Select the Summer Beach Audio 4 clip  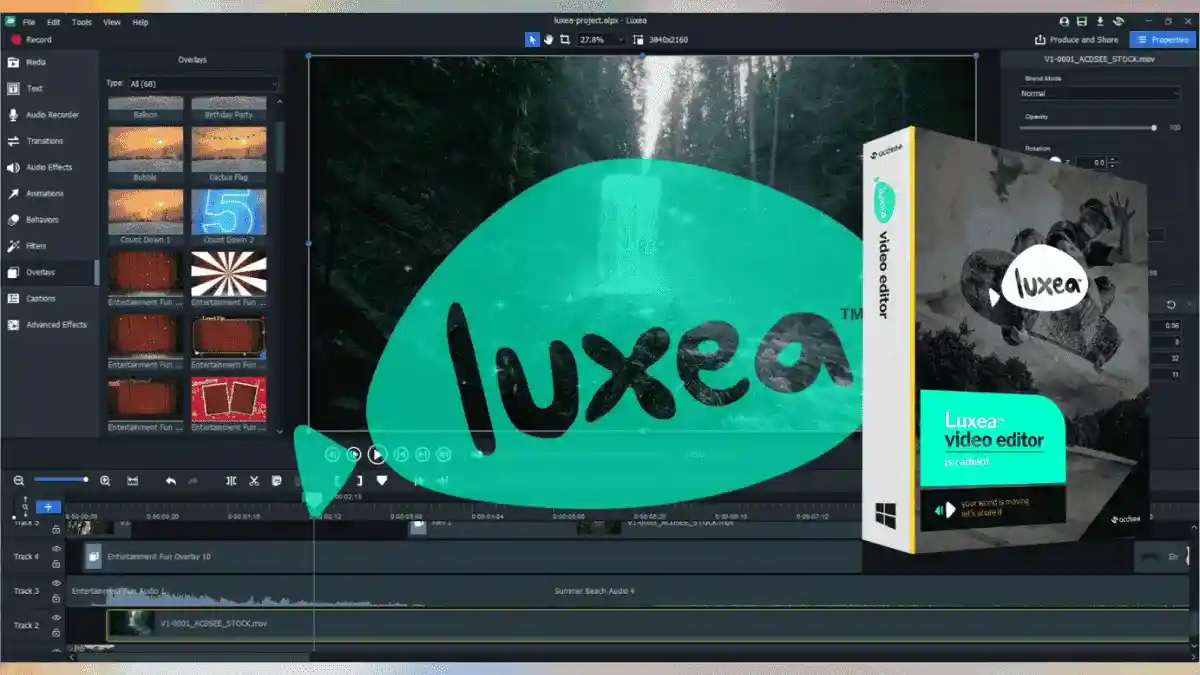[x=594, y=591]
